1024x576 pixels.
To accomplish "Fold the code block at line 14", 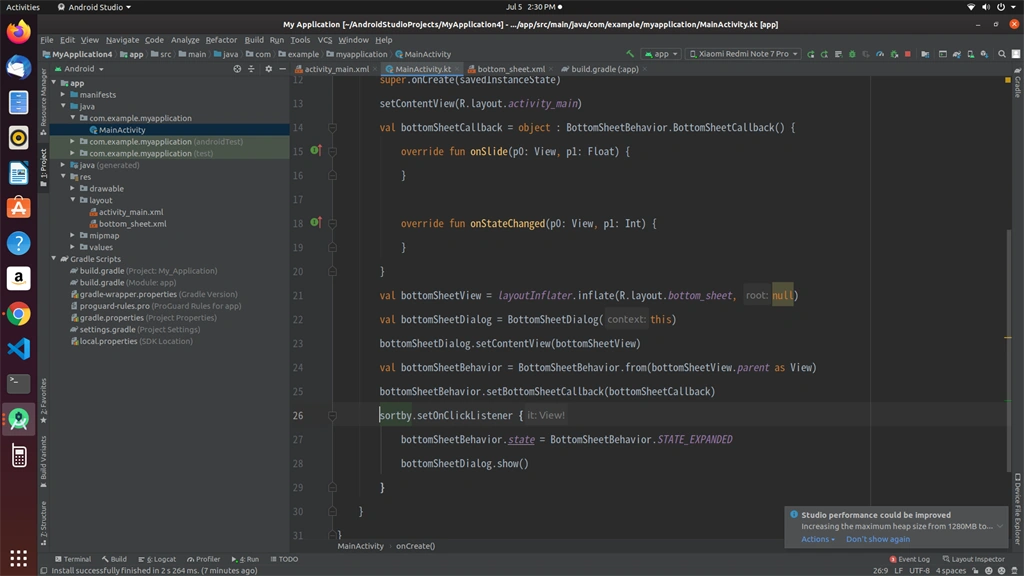I will click(332, 128).
